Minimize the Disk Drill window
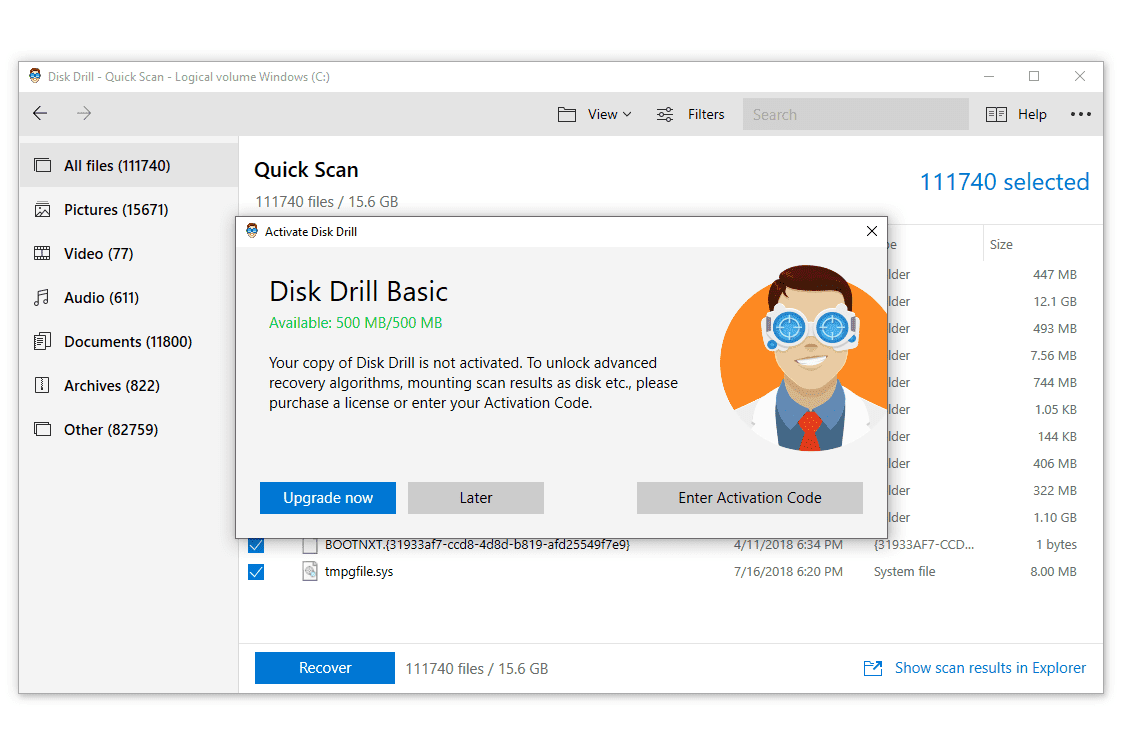 [989, 76]
